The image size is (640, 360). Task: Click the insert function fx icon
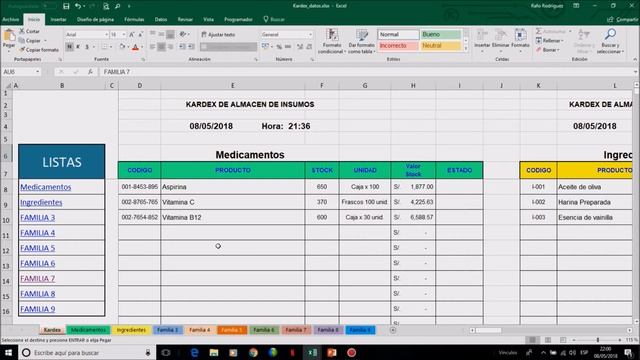[90, 72]
